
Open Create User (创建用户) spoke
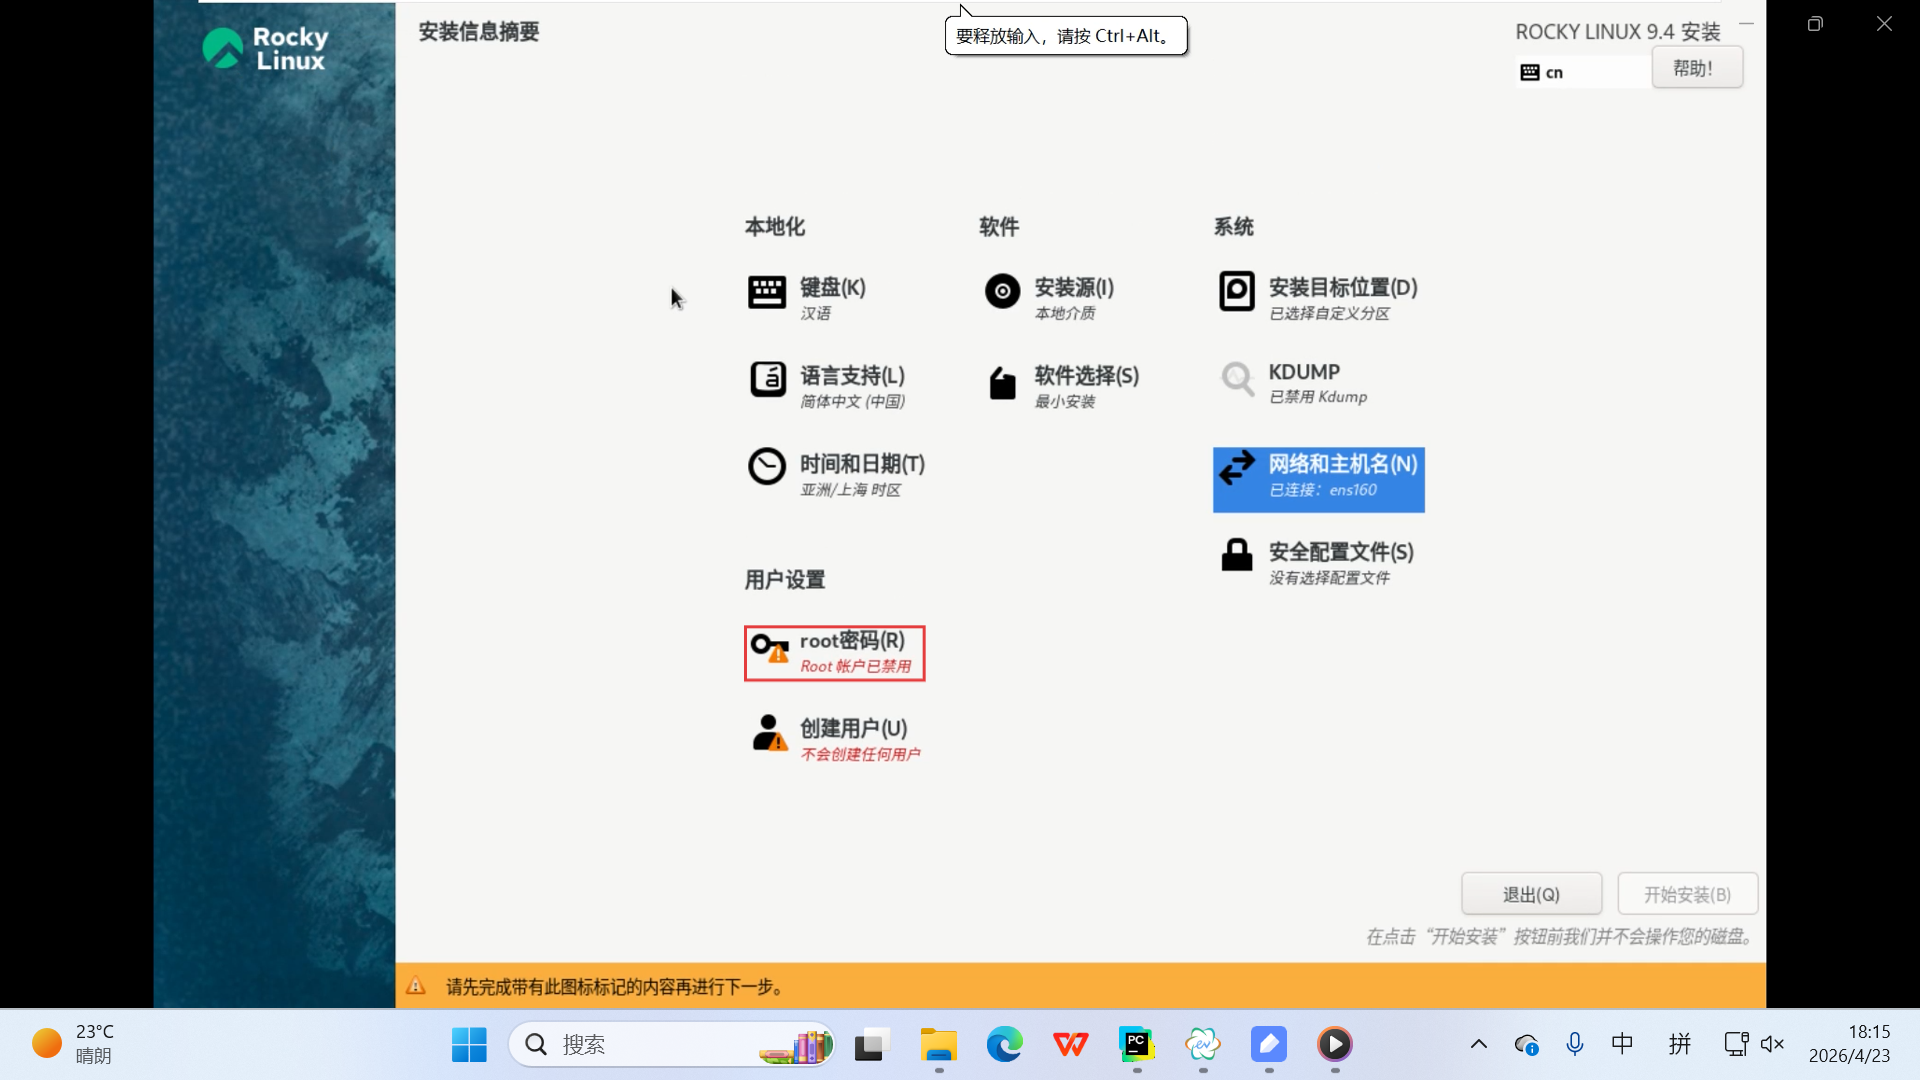(834, 739)
